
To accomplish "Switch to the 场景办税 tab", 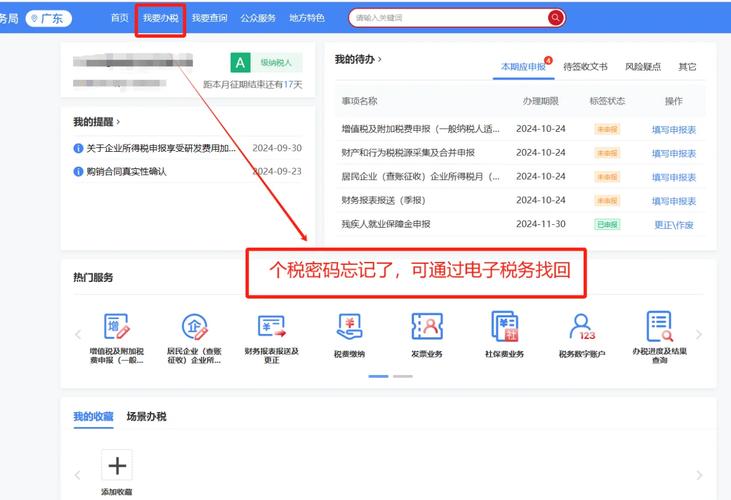I will 146,416.
